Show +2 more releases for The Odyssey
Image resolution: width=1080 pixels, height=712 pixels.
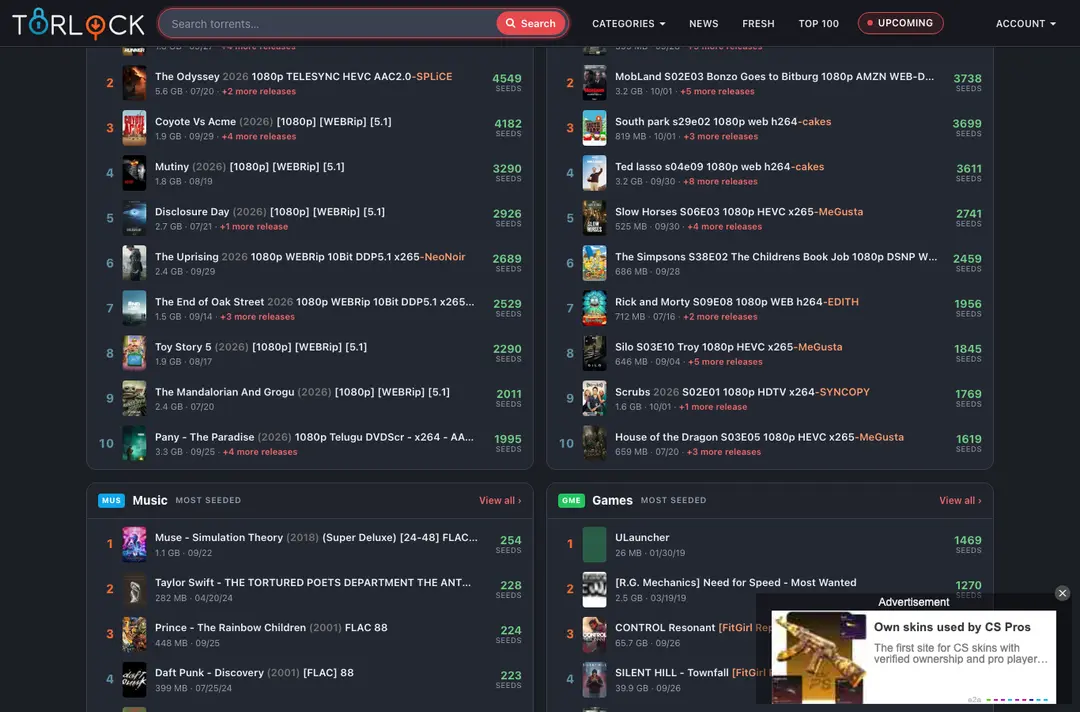(x=258, y=92)
